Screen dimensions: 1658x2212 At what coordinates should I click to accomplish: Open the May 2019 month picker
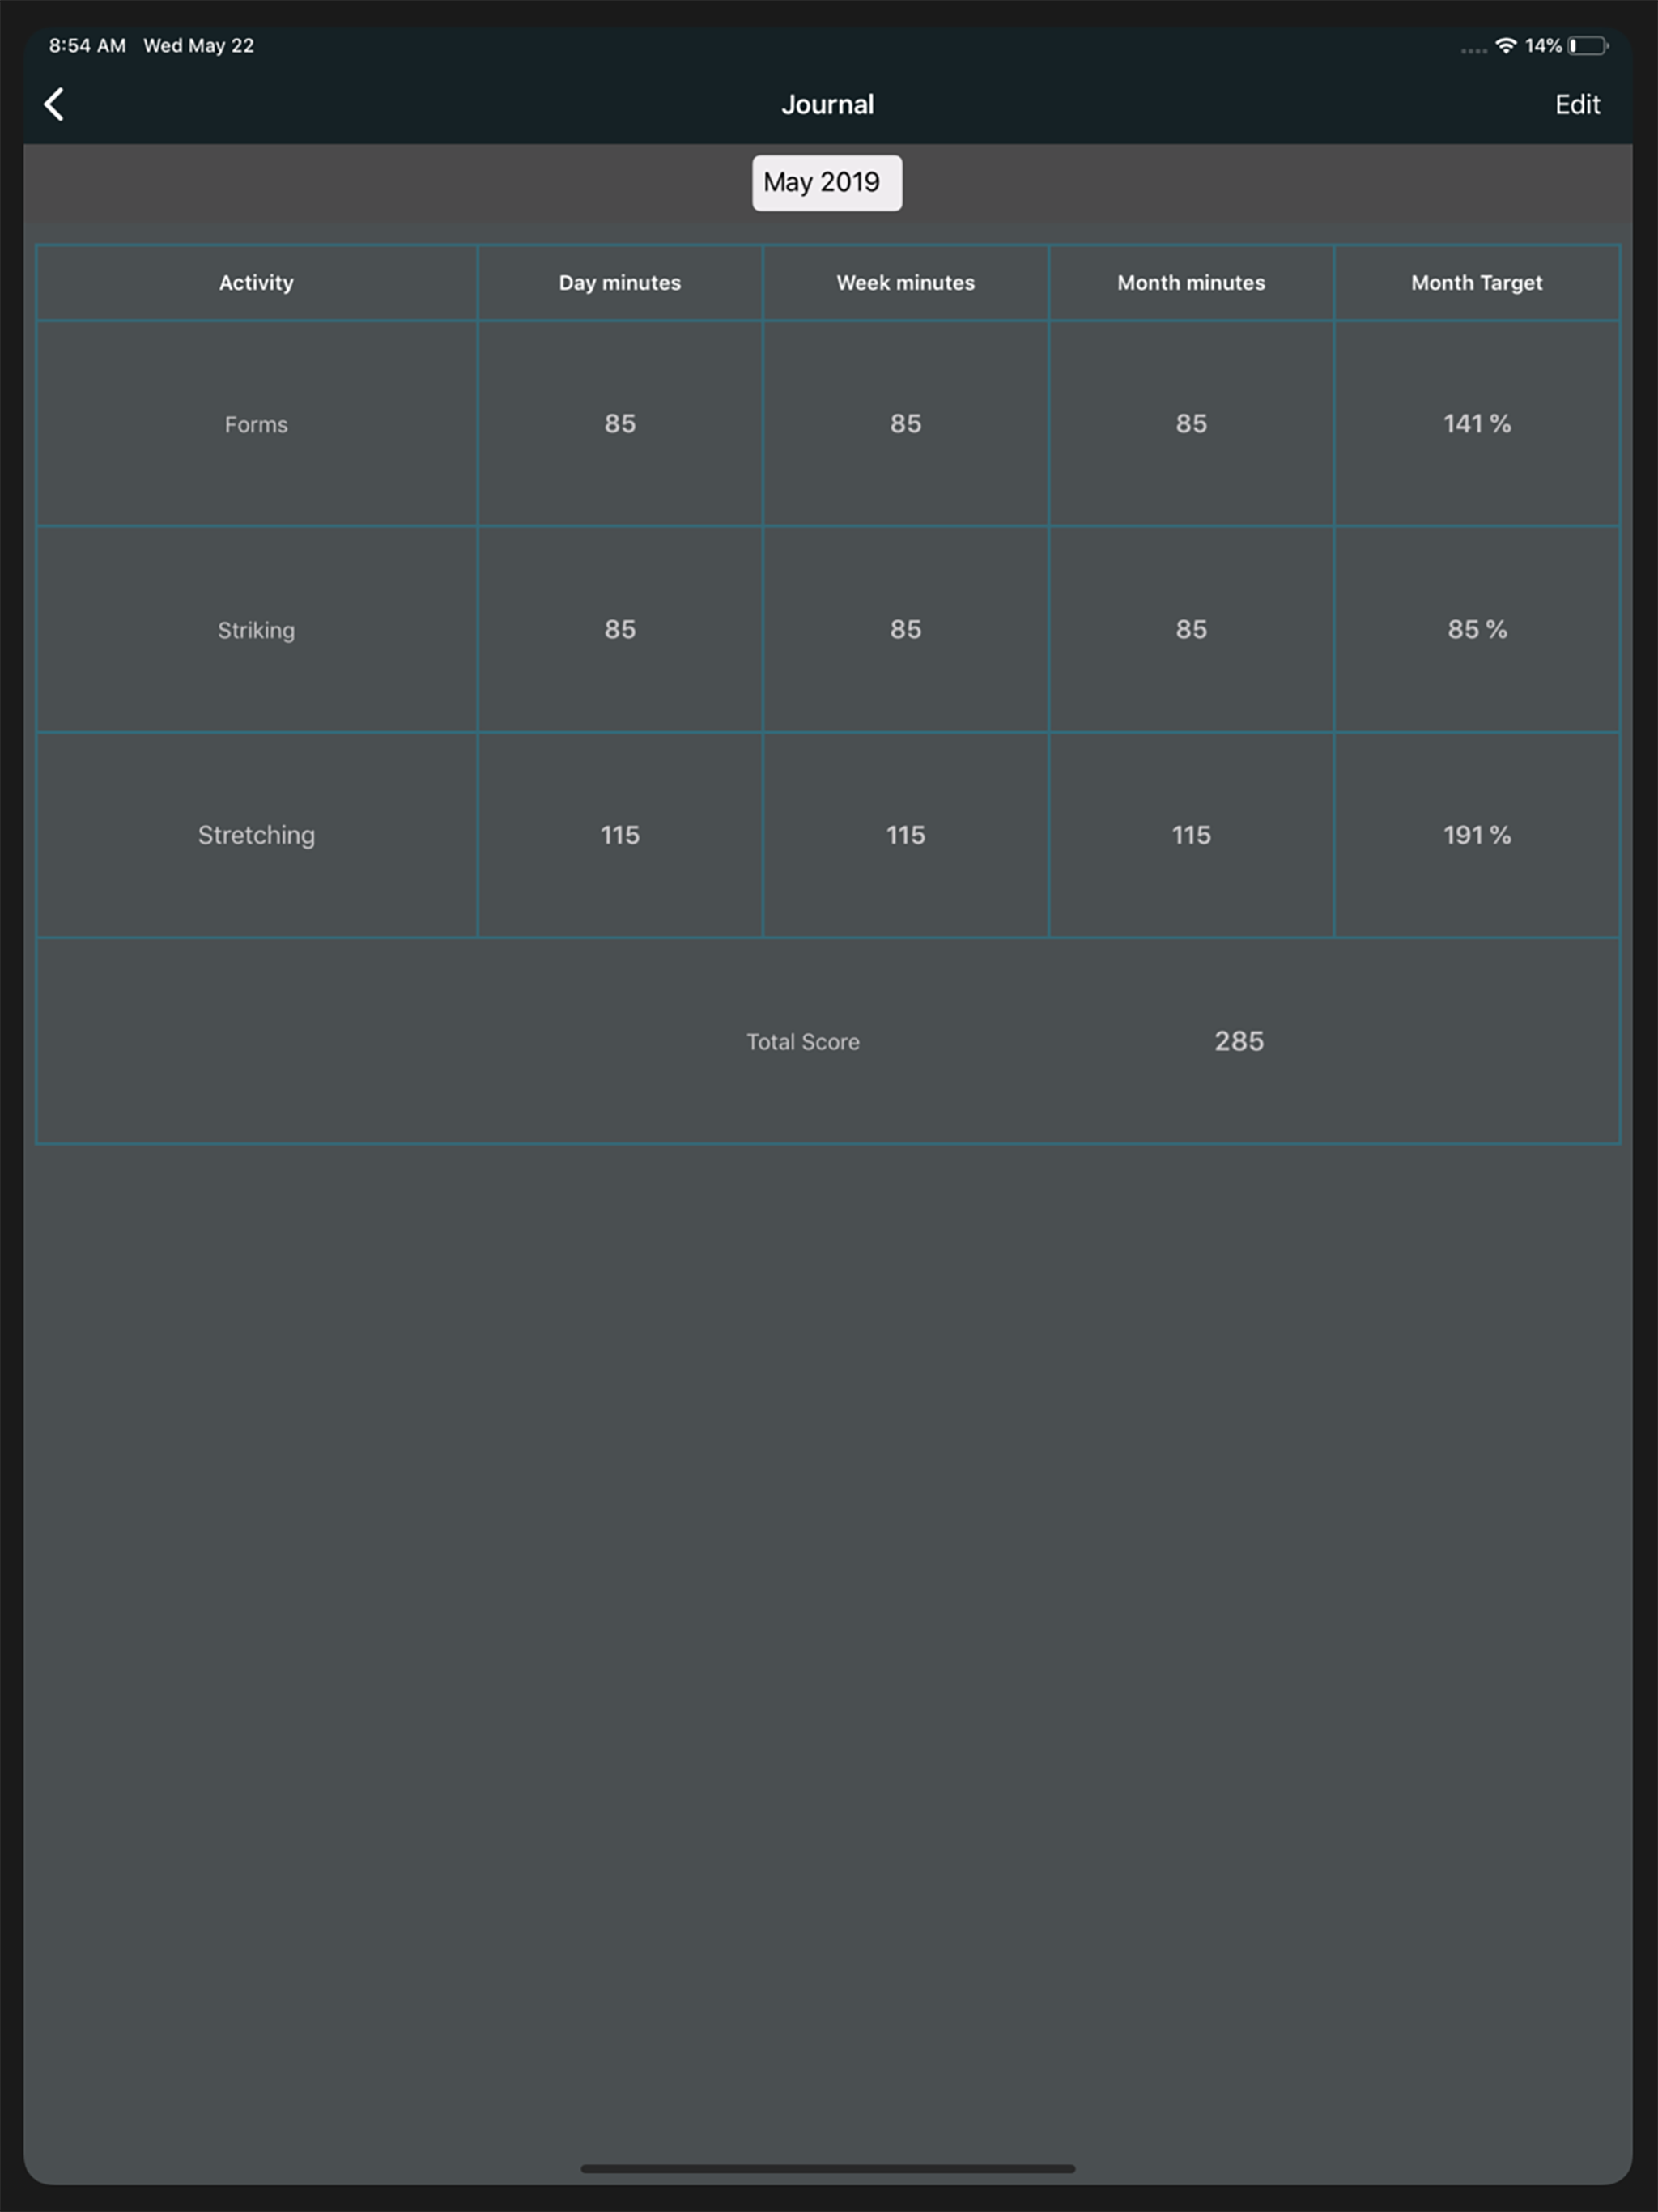pos(827,182)
